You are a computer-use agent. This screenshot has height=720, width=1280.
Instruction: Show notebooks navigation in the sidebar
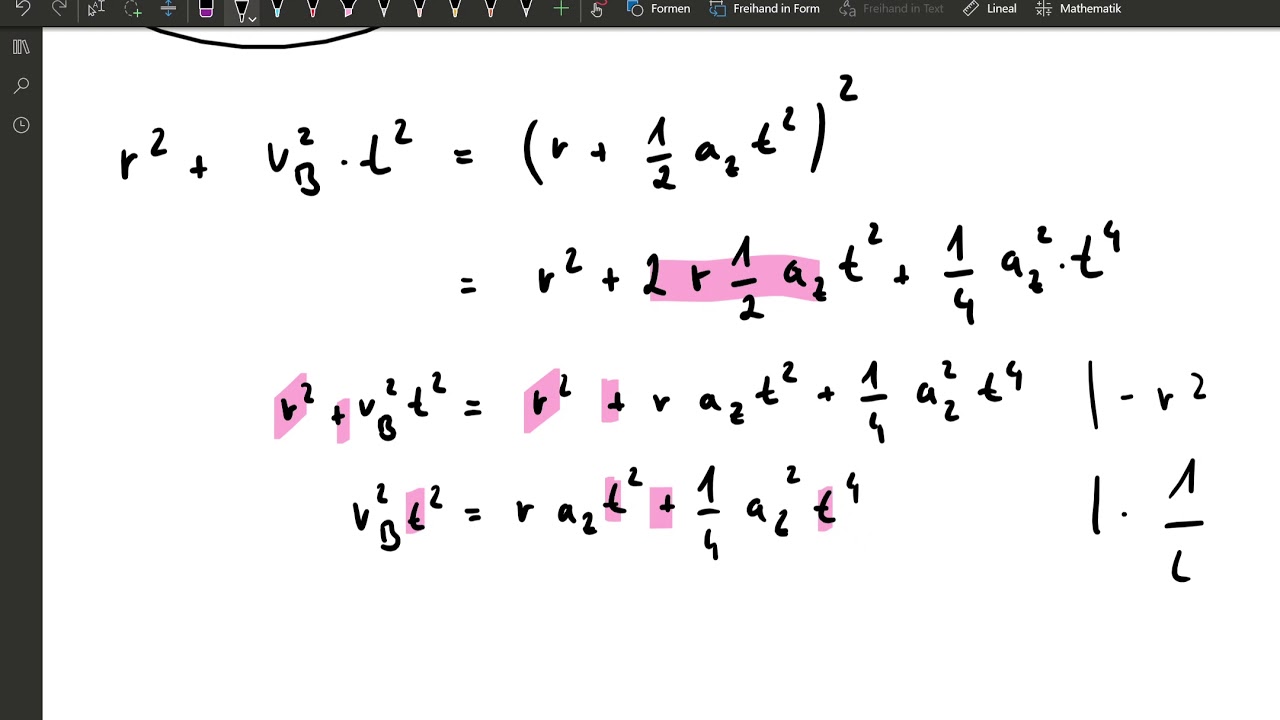21,47
